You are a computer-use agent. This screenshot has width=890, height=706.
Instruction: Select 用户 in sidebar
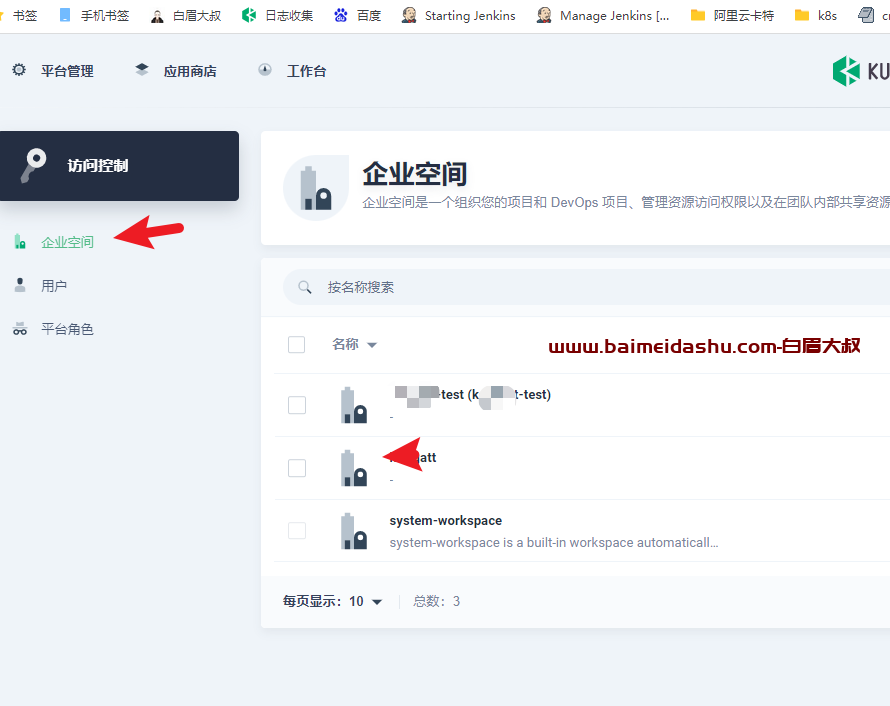(x=54, y=285)
